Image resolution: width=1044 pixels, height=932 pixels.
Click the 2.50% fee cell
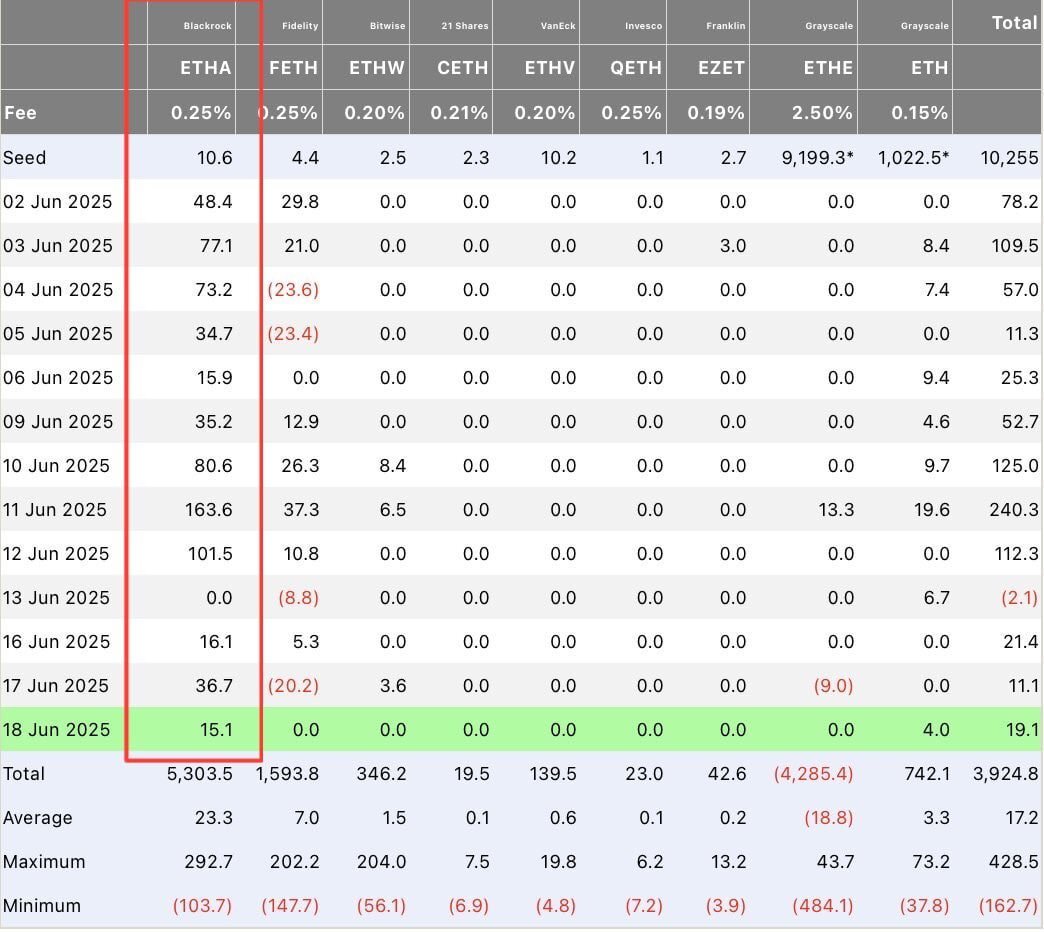822,113
